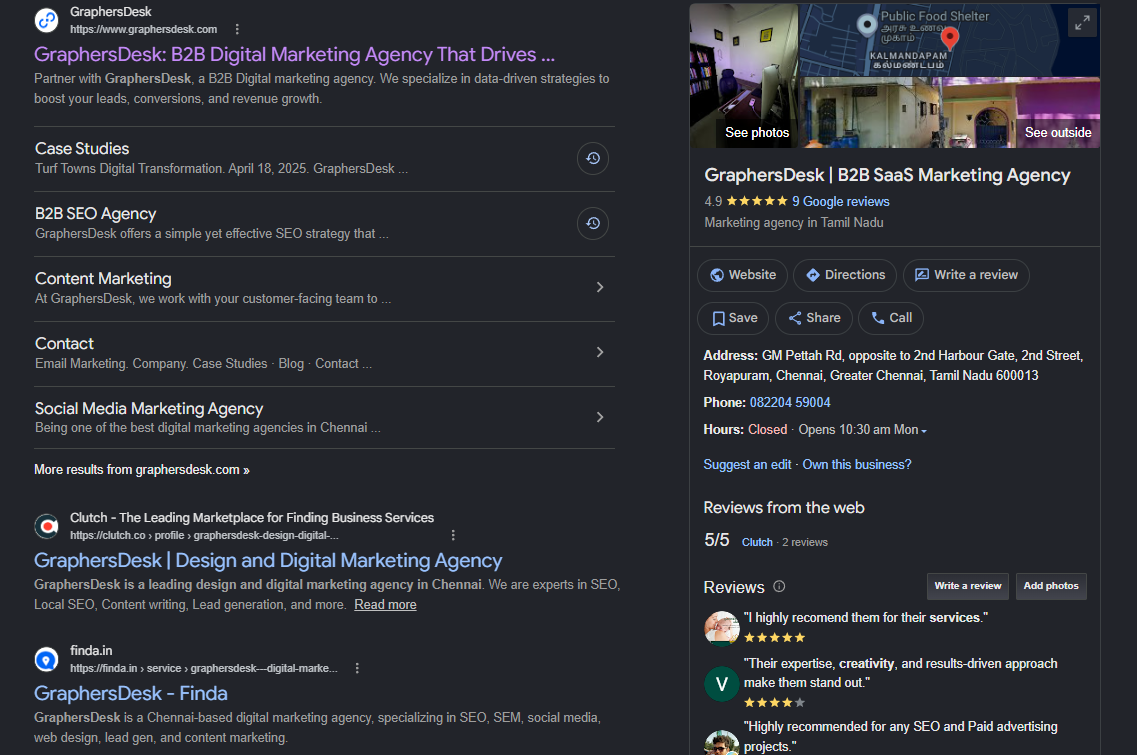Viewport: 1137px width, 755px height.
Task: Click Read more in Clutch snippet
Action: tap(385, 605)
